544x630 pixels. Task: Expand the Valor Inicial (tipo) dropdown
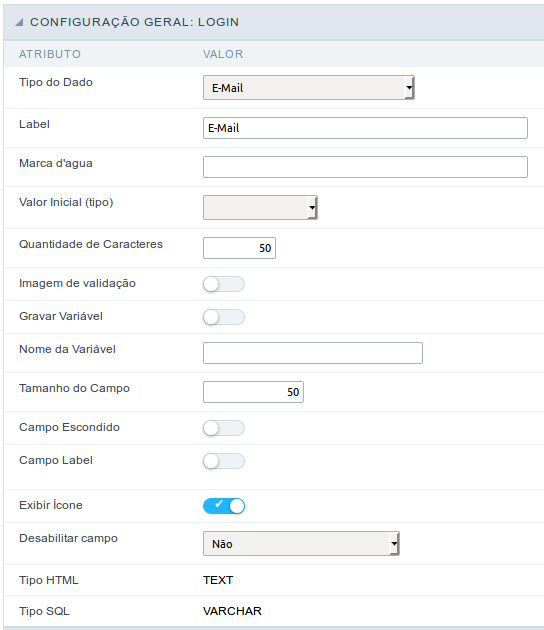point(260,207)
